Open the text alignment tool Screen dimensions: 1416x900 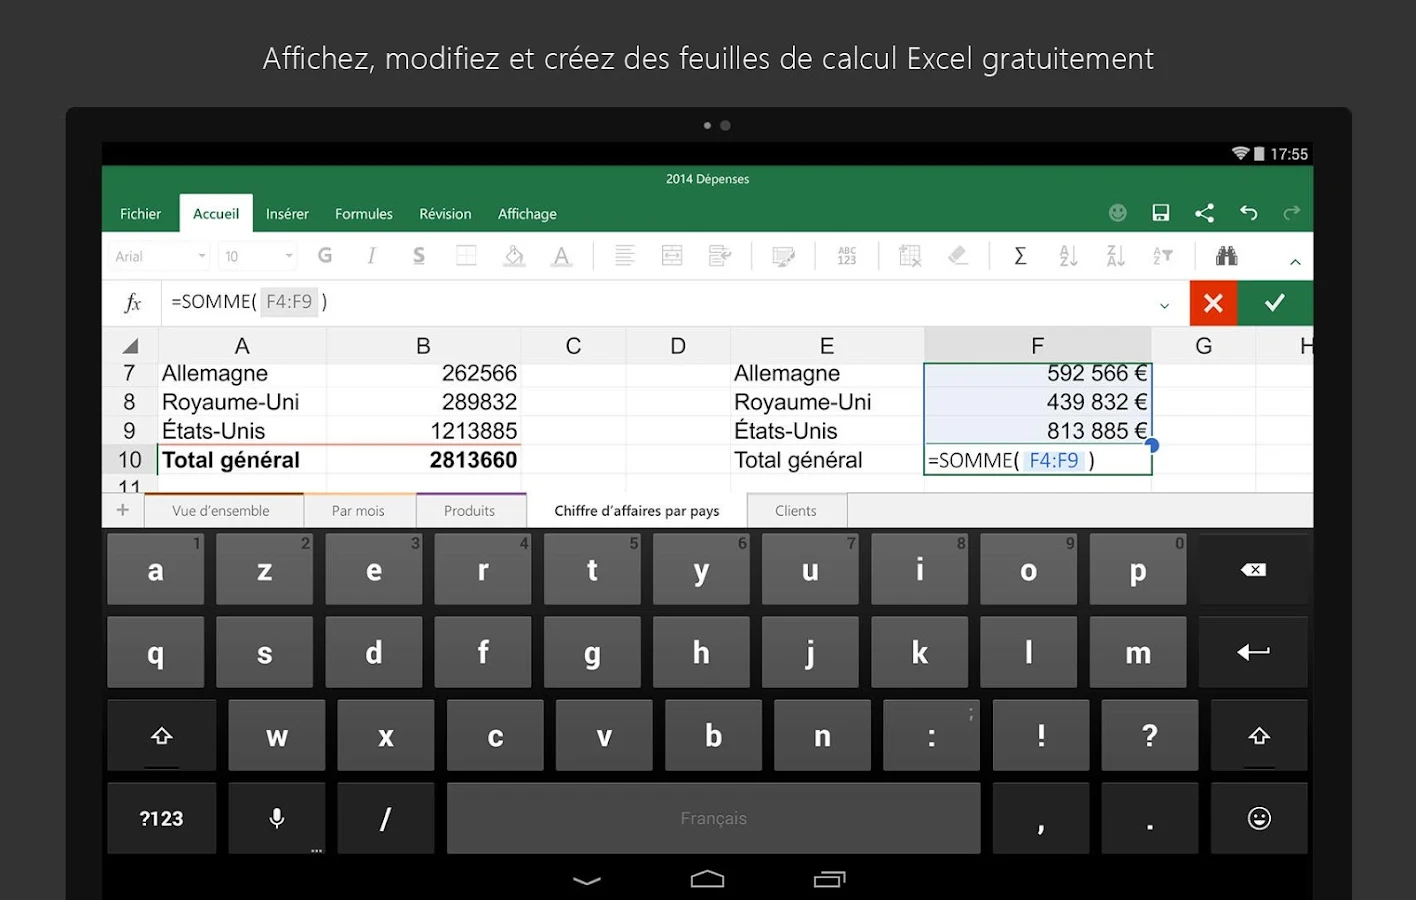click(625, 256)
